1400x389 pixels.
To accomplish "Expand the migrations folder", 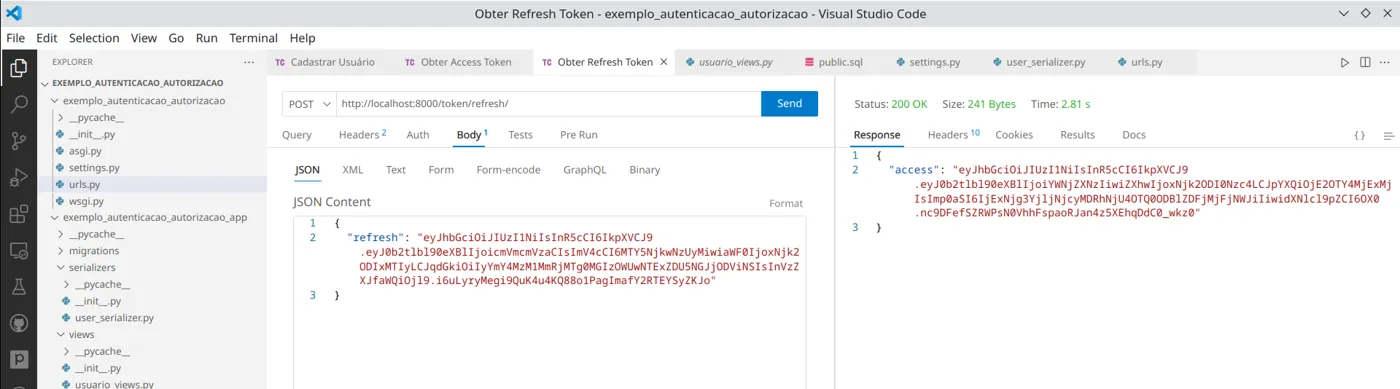I will pos(94,251).
